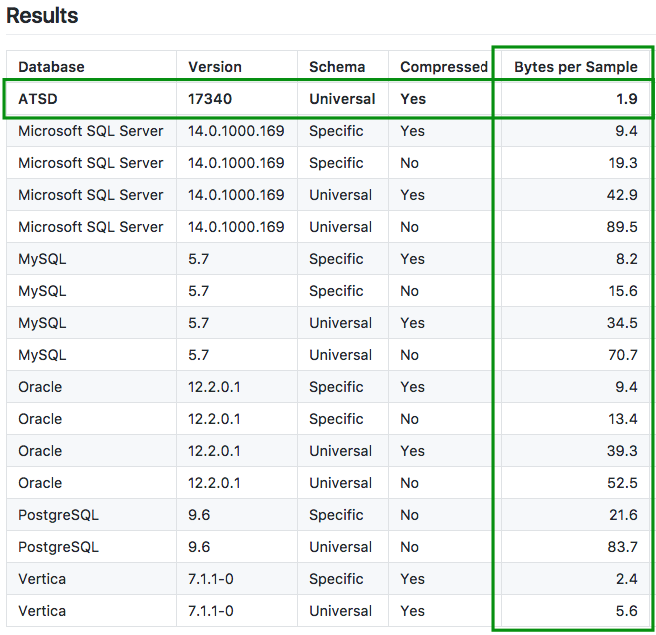The width and height of the screenshot is (656, 635).
Task: Click 9.4 in the Oracle row
Action: [x=626, y=387]
